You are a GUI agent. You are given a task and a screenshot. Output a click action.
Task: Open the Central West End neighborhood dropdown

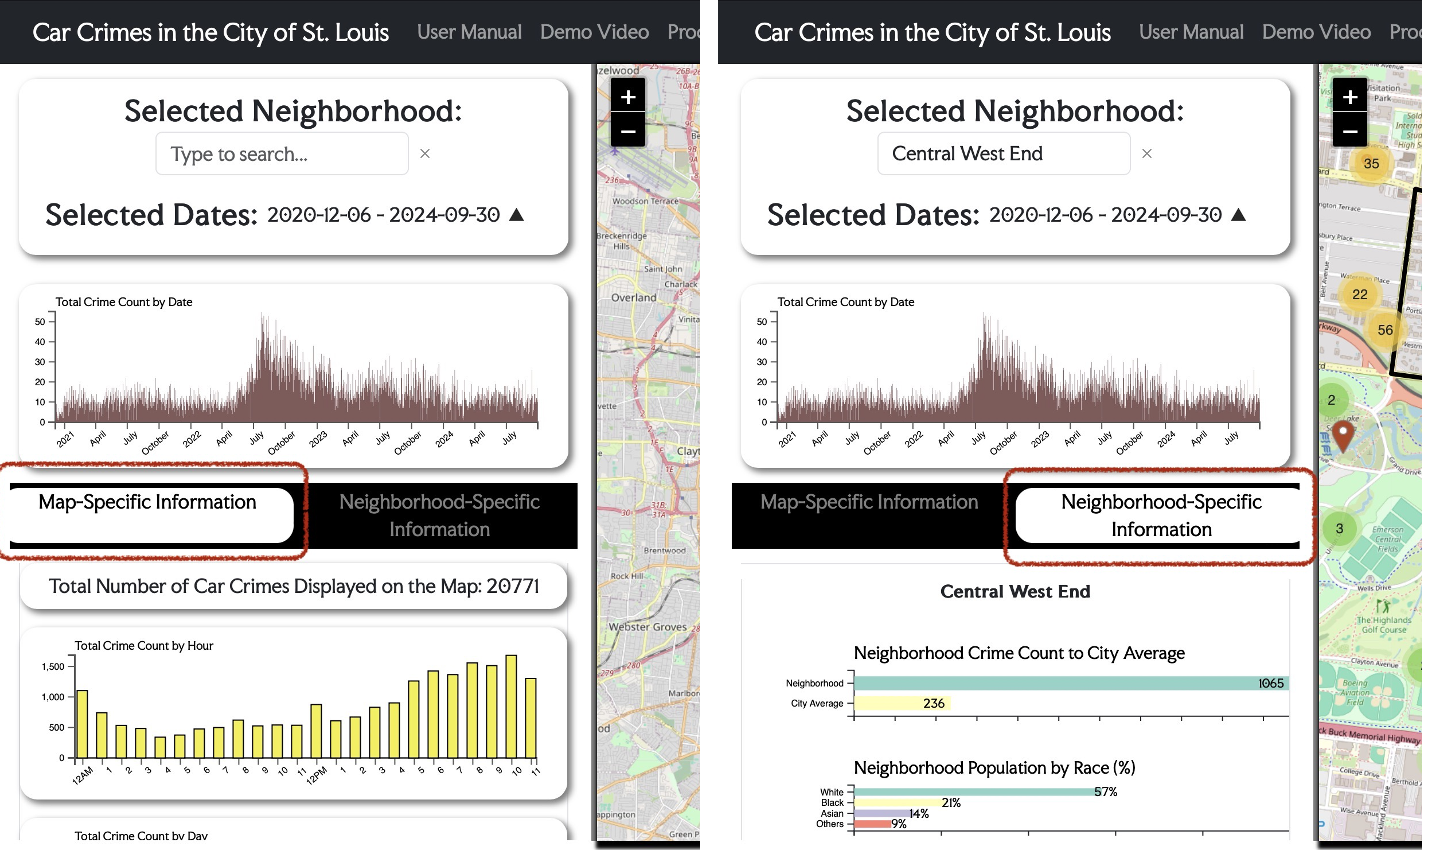[x=1003, y=154]
